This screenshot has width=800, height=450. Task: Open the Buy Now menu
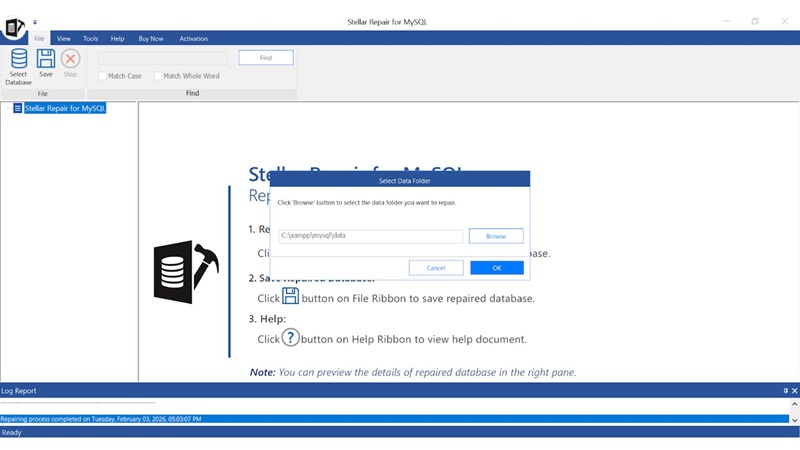click(x=151, y=38)
